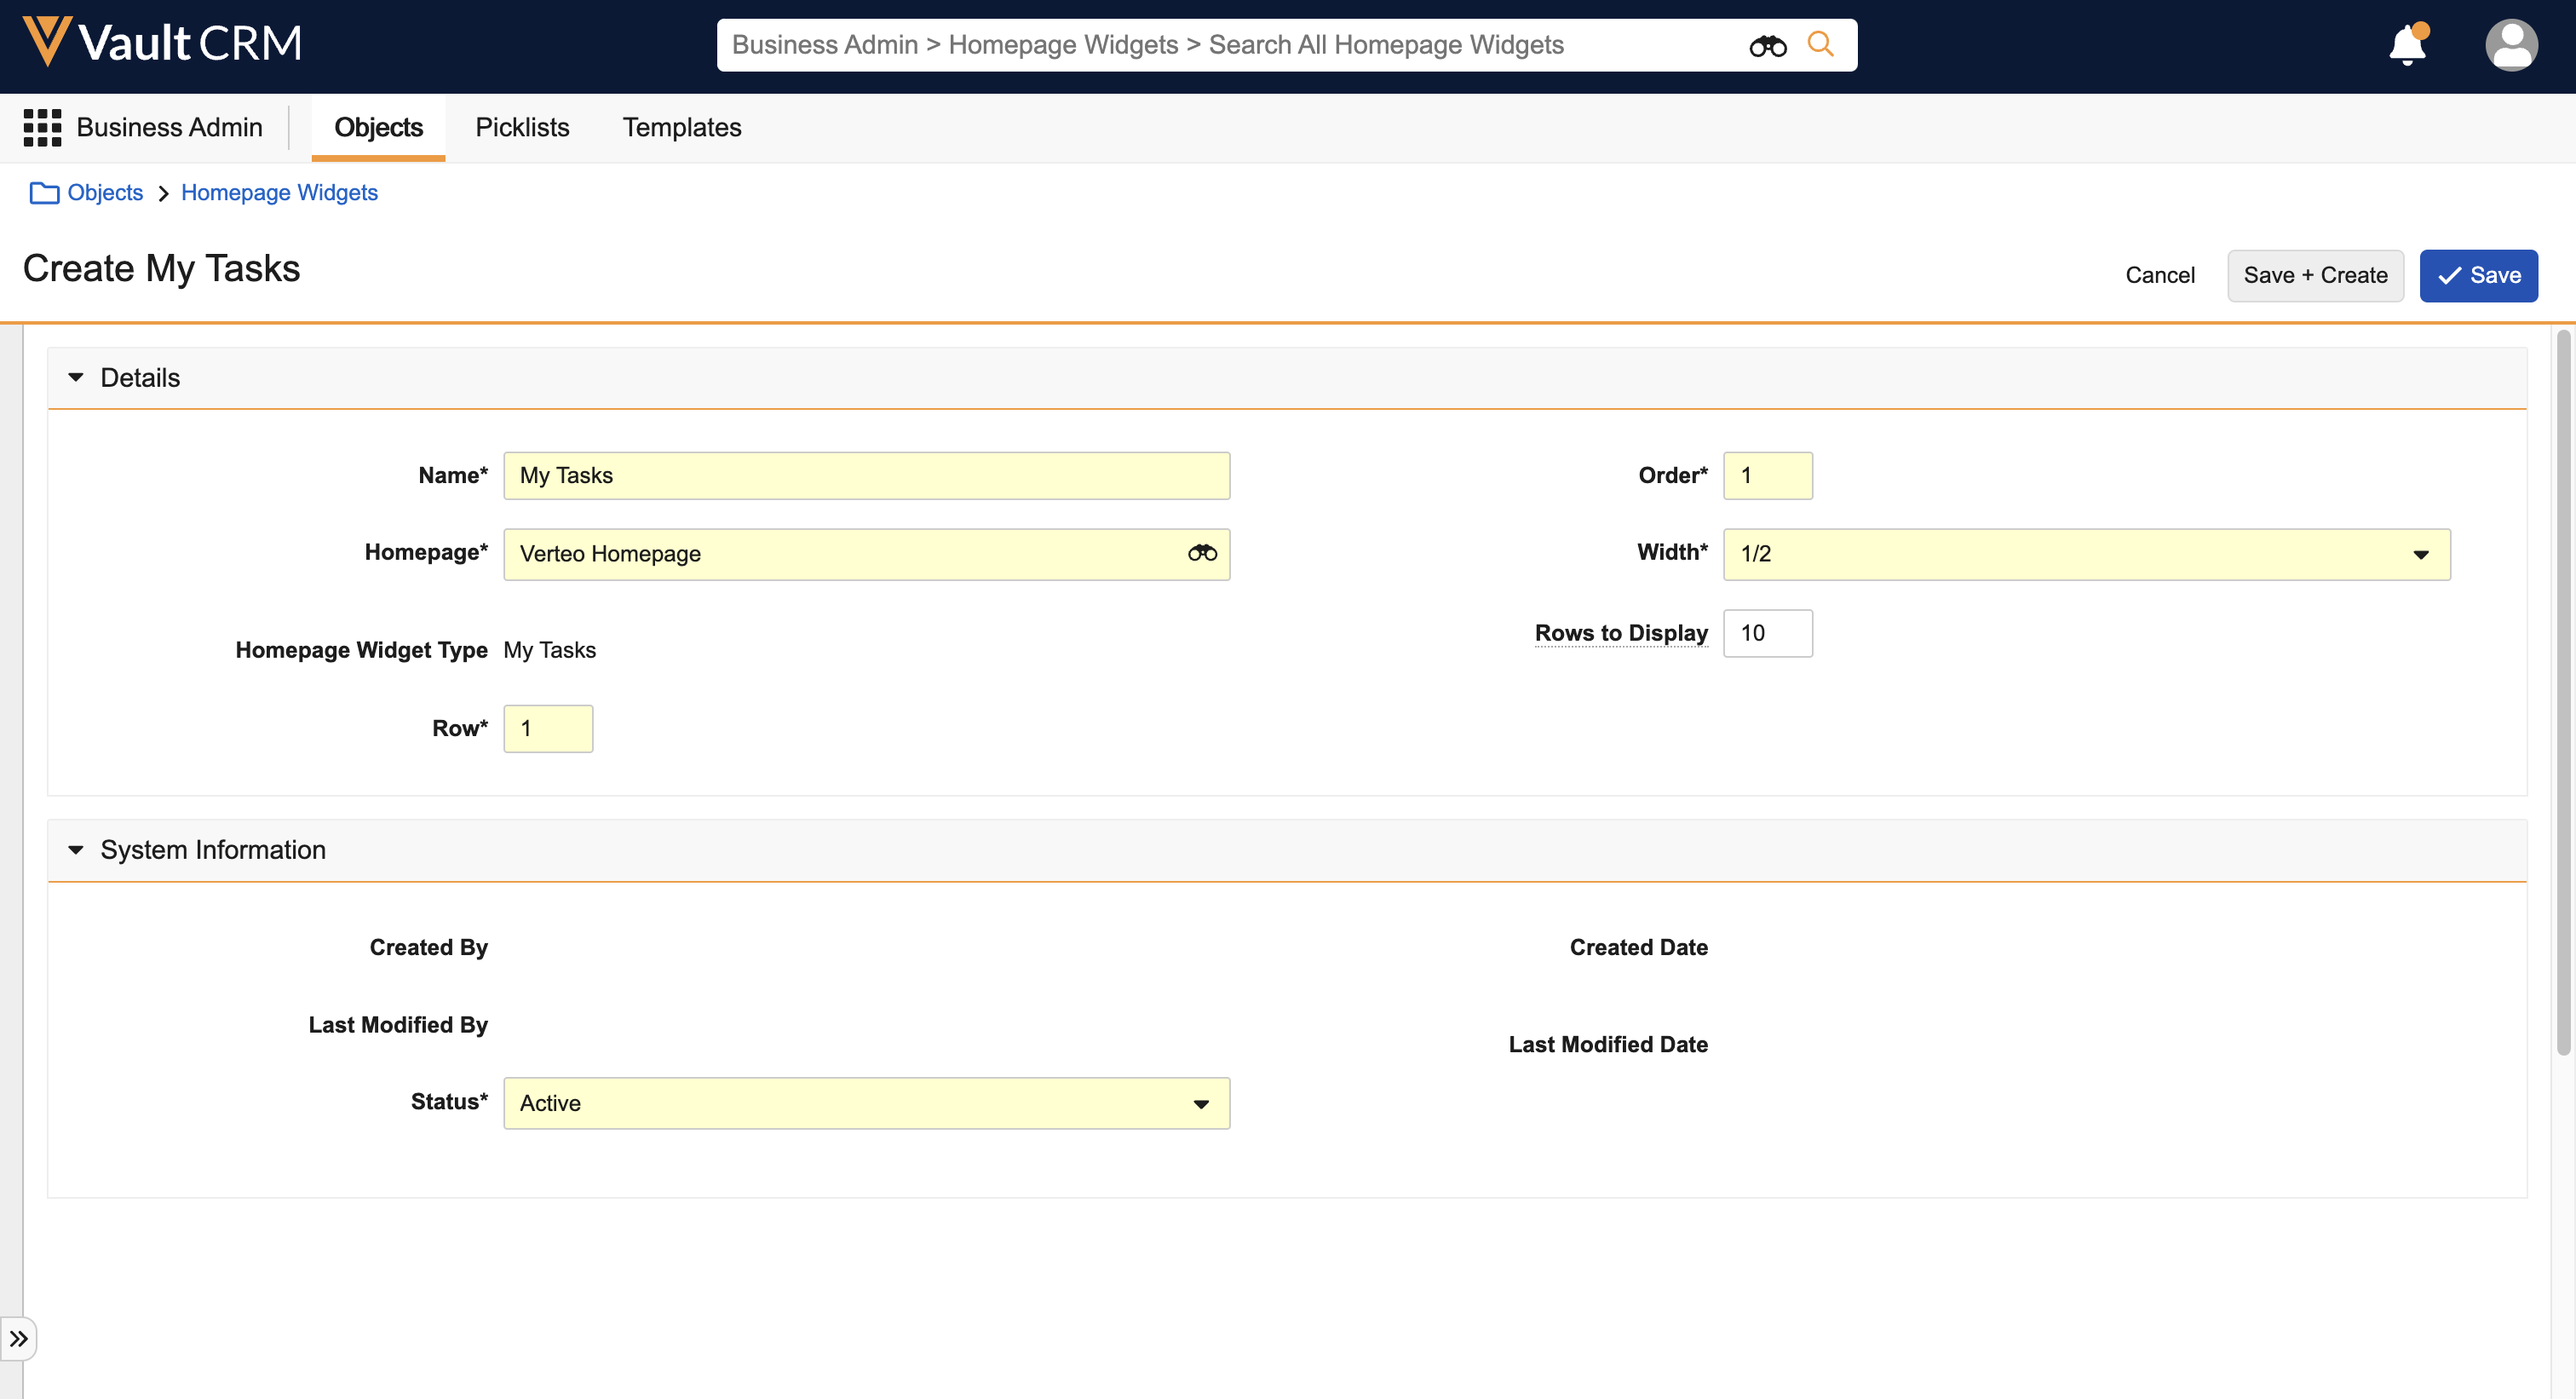
Task: Follow the Homepage Widgets breadcrumb link
Action: coord(279,193)
